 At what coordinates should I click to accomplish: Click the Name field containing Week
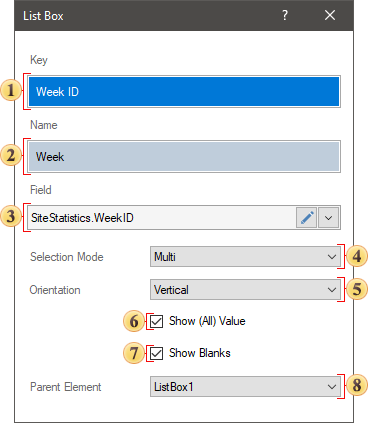(x=184, y=156)
